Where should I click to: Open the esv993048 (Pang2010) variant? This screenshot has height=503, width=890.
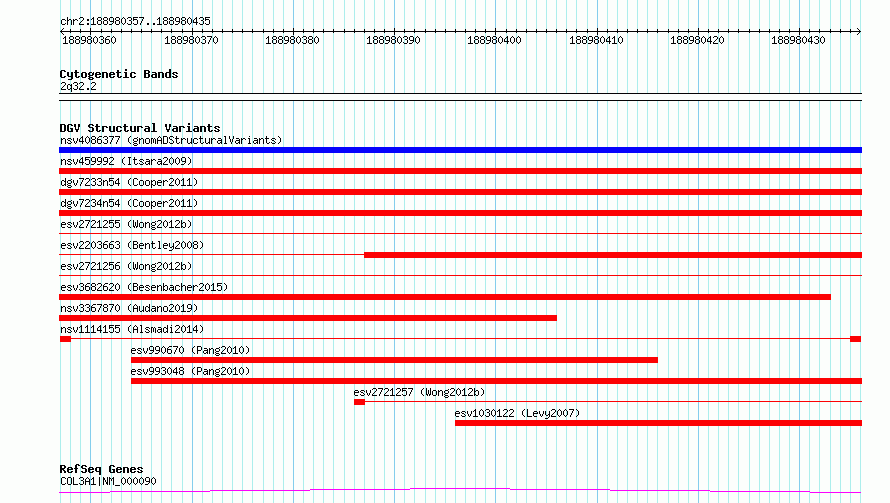(x=190, y=371)
